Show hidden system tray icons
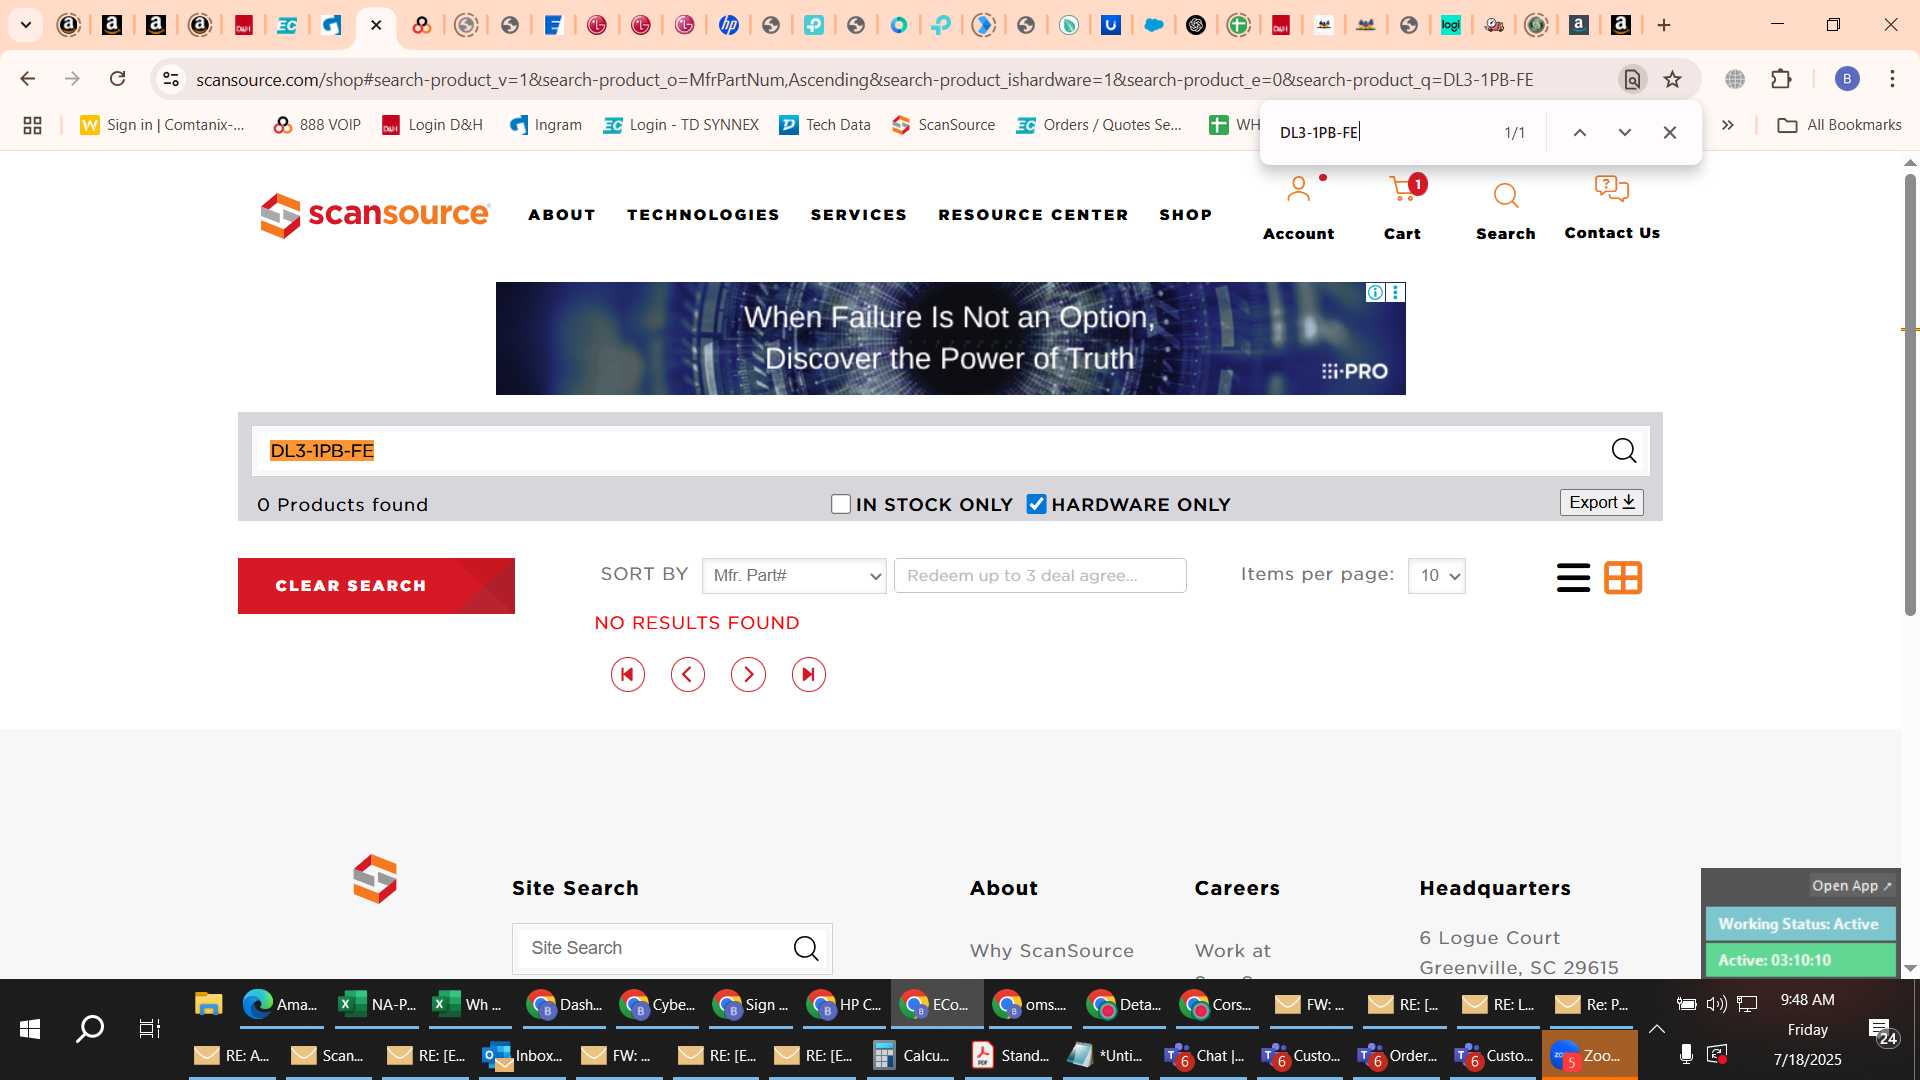The width and height of the screenshot is (1920, 1080). (x=1657, y=1029)
